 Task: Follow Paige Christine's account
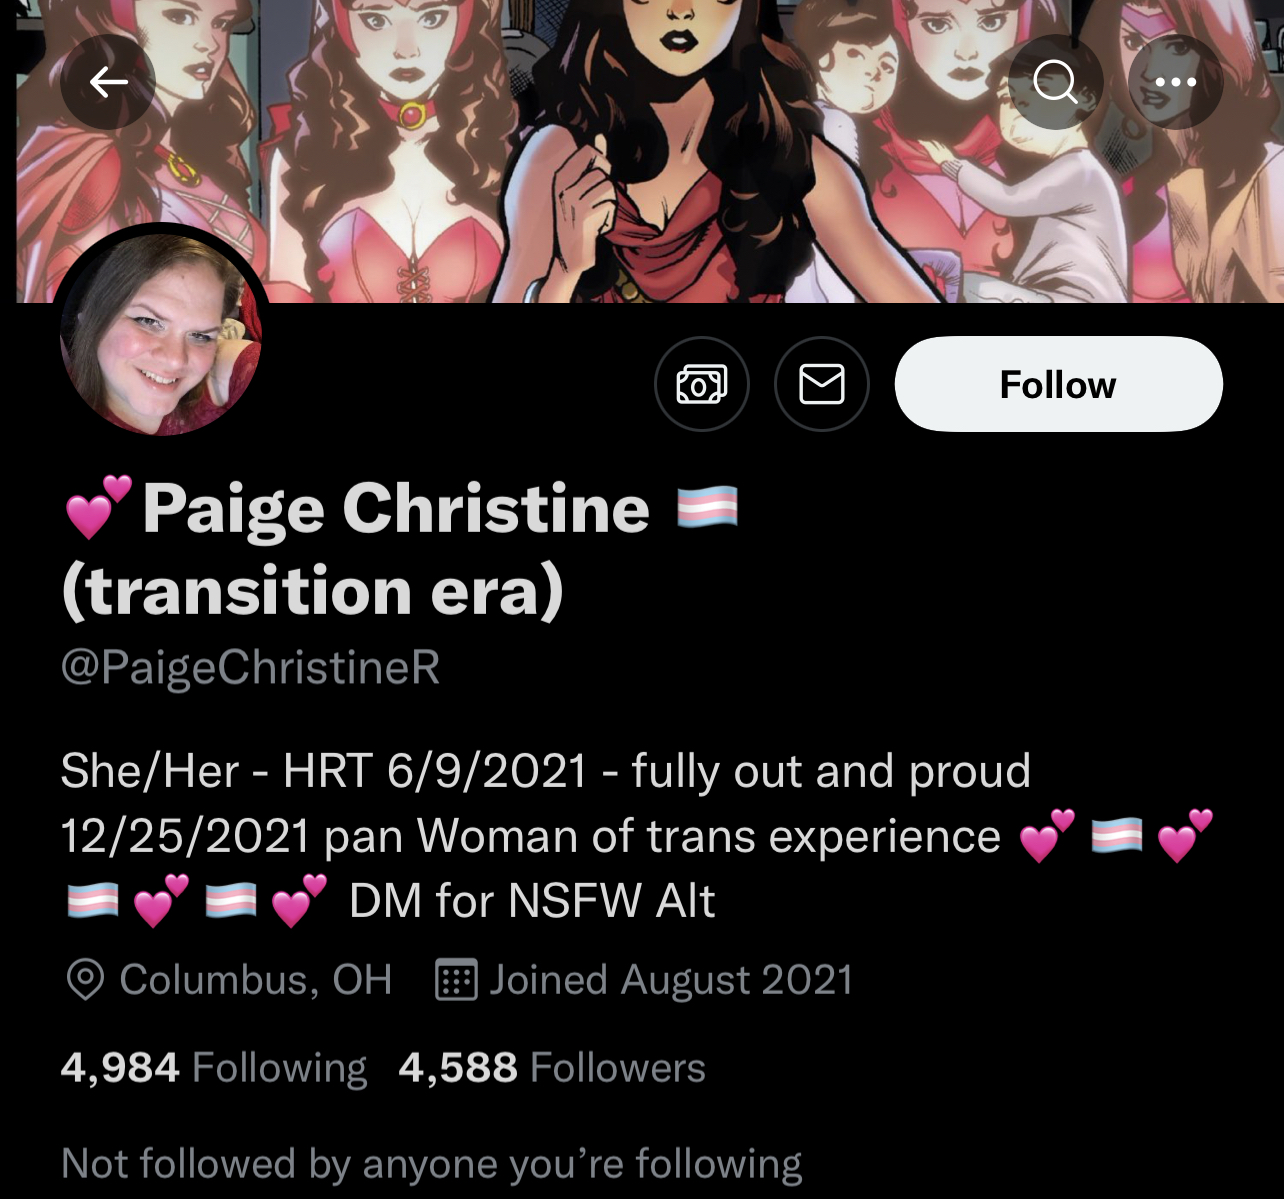(1058, 384)
